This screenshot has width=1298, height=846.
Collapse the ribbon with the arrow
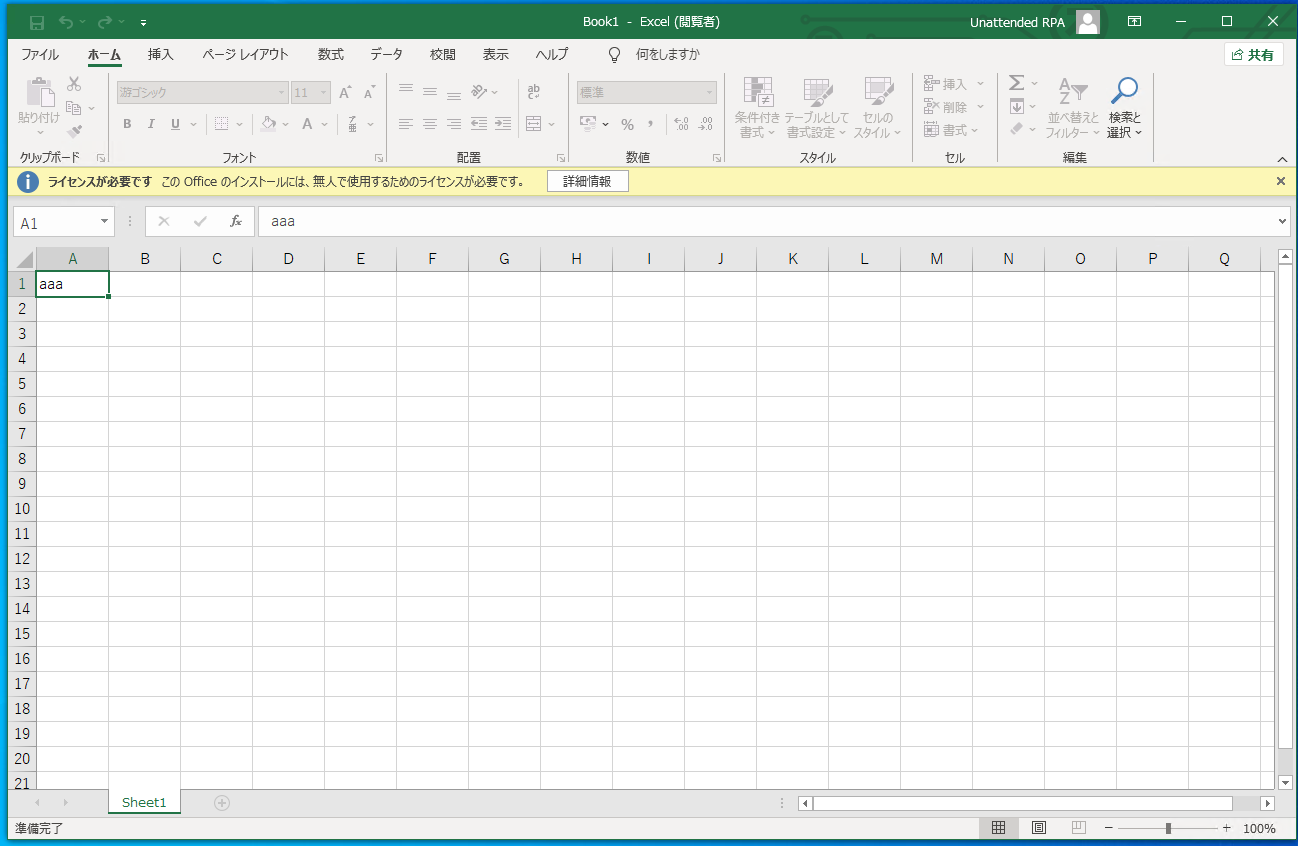click(x=1282, y=159)
